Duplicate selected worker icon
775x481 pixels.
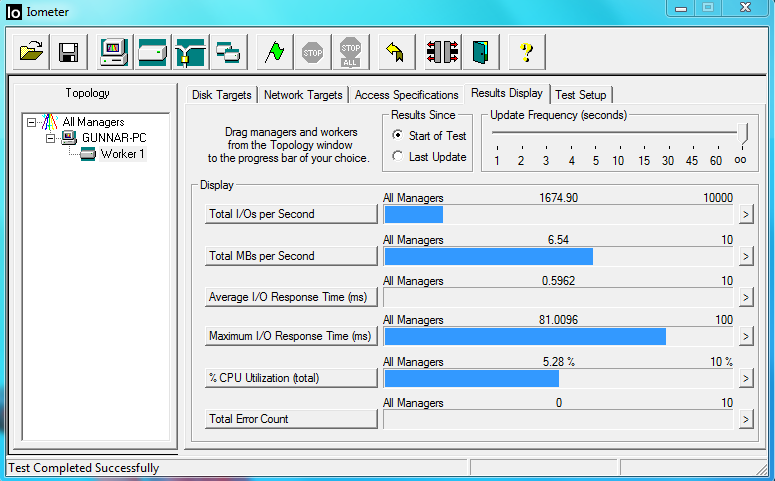[x=228, y=52]
